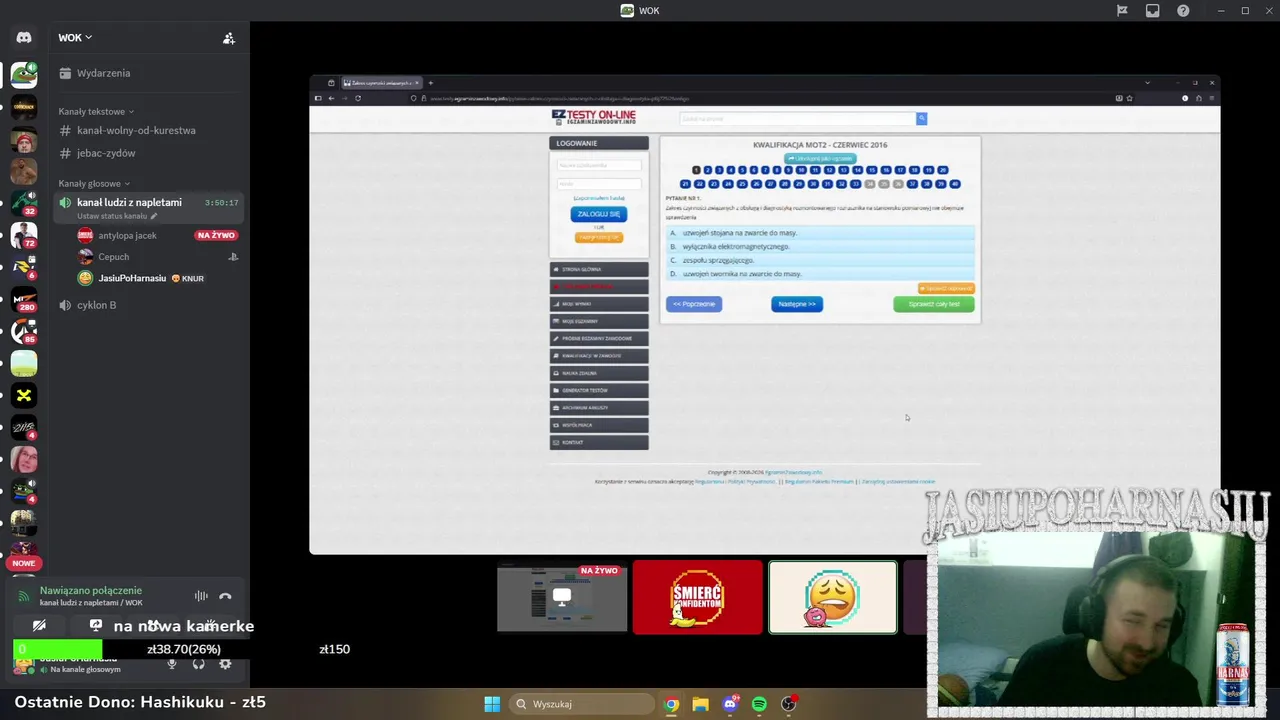Share your screen icon in voice panel

(x=96, y=625)
